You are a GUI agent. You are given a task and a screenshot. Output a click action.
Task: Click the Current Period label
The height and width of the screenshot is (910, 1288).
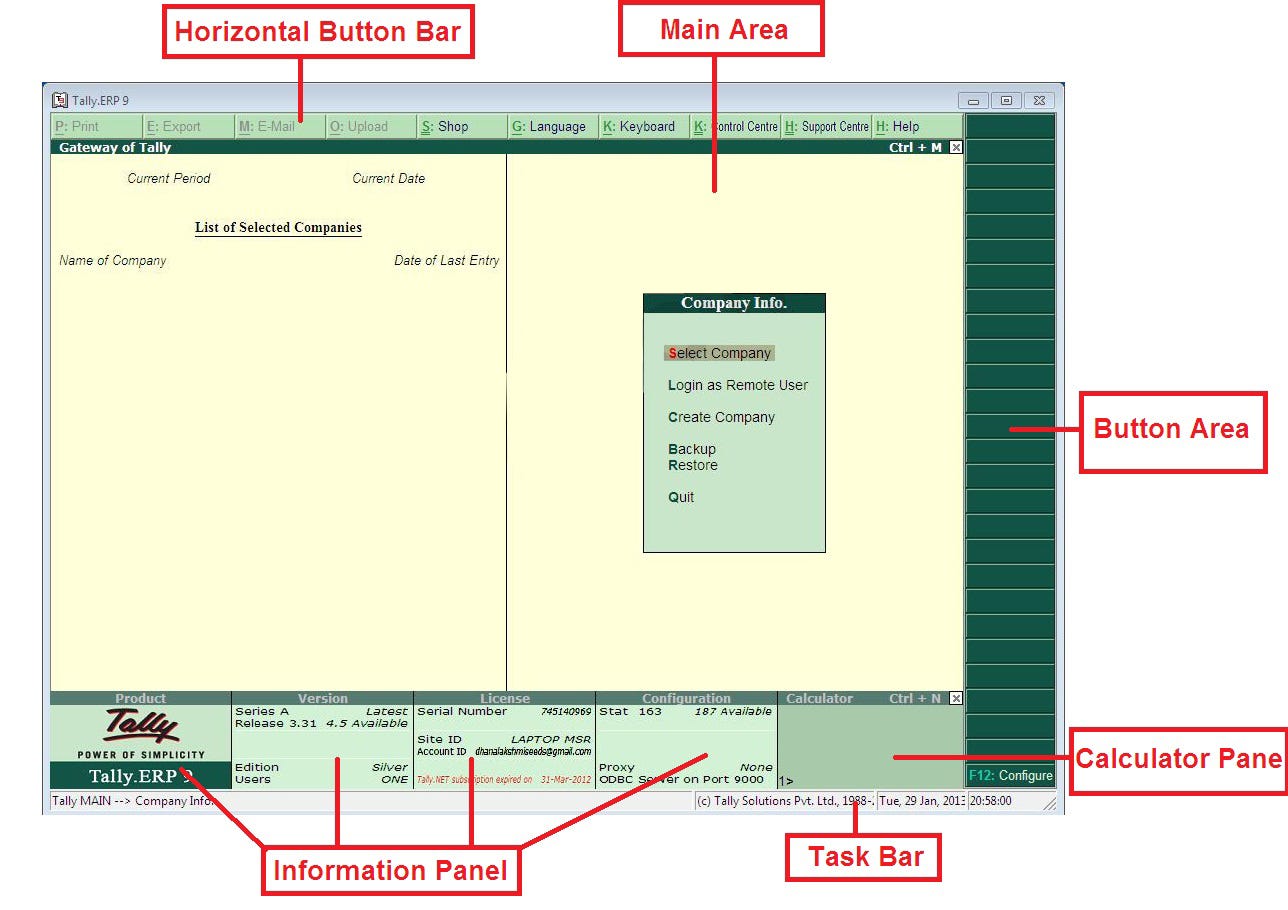pyautogui.click(x=169, y=179)
